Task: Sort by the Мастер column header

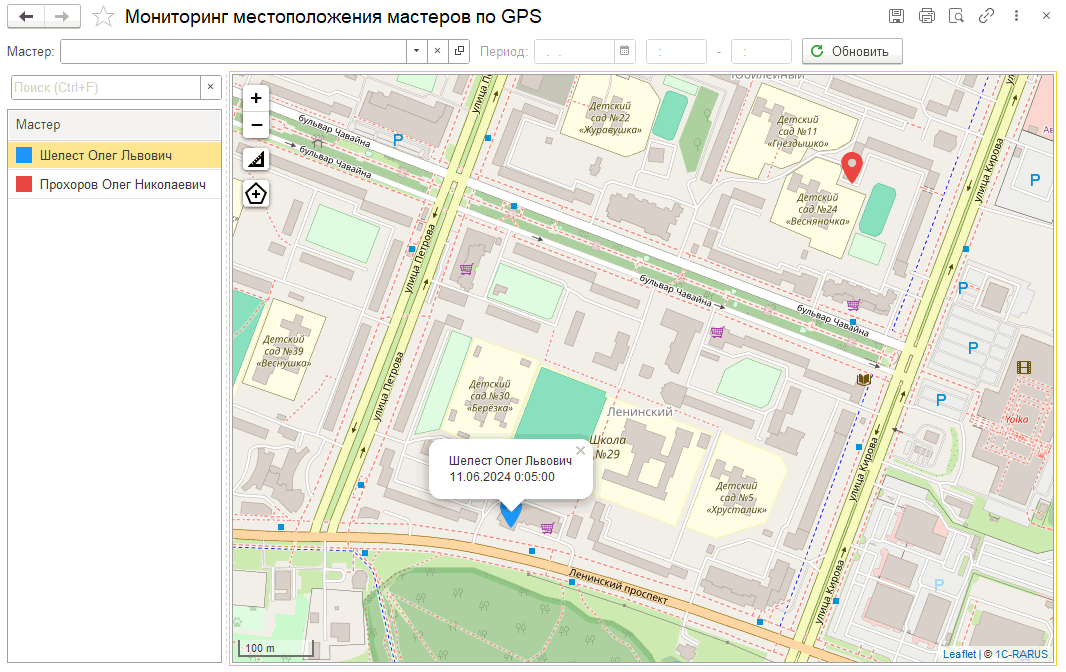Action: [114, 124]
